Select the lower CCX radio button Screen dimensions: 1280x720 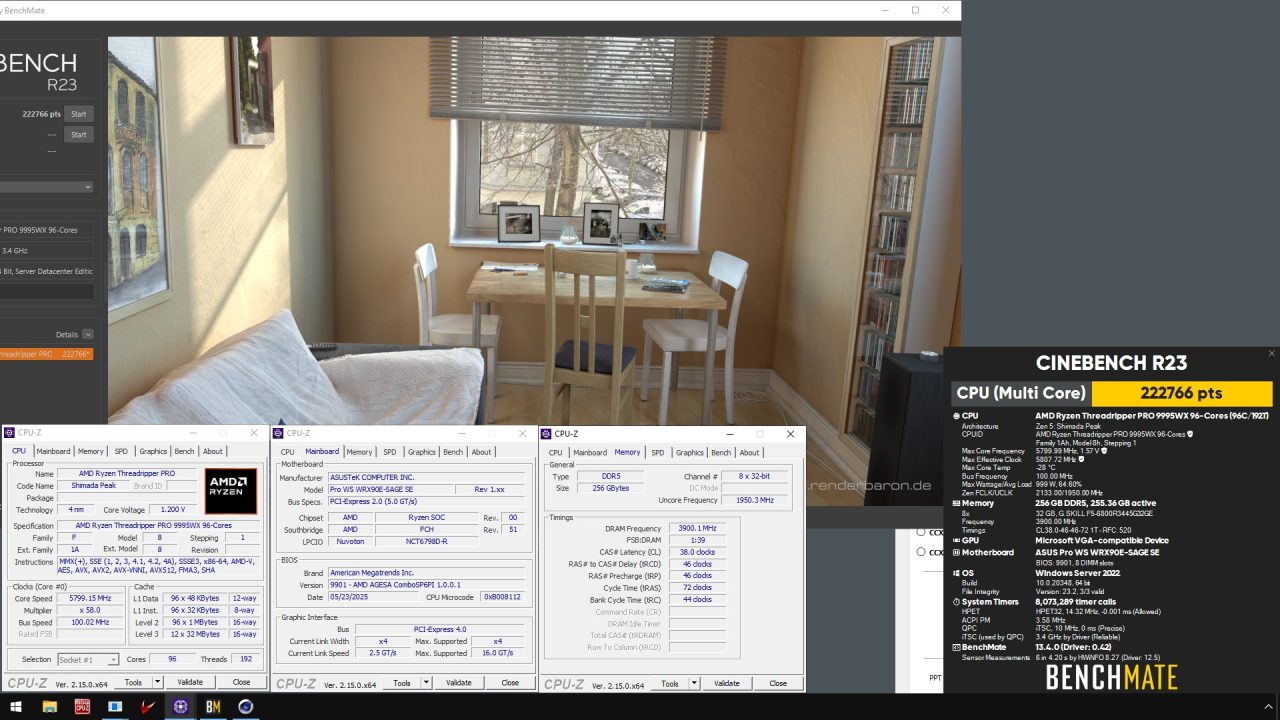coord(920,551)
